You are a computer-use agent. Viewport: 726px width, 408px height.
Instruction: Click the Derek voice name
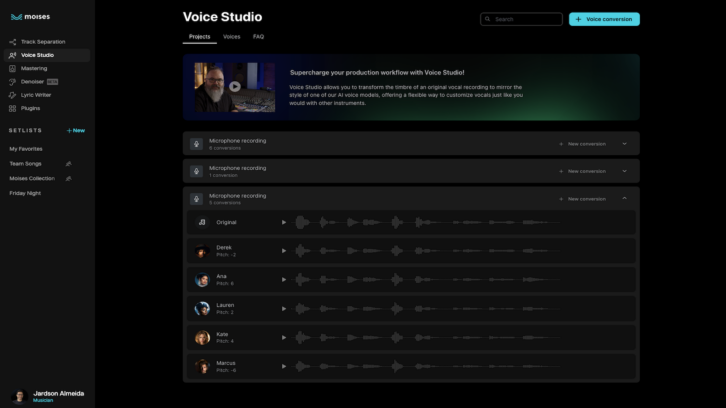224,248
